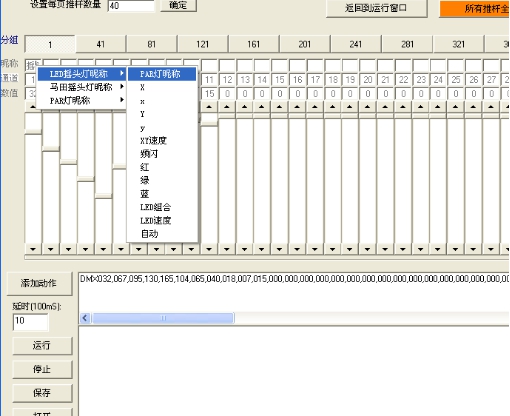Choose PAR灯昵称 highlighted in the submenu

coord(162,74)
